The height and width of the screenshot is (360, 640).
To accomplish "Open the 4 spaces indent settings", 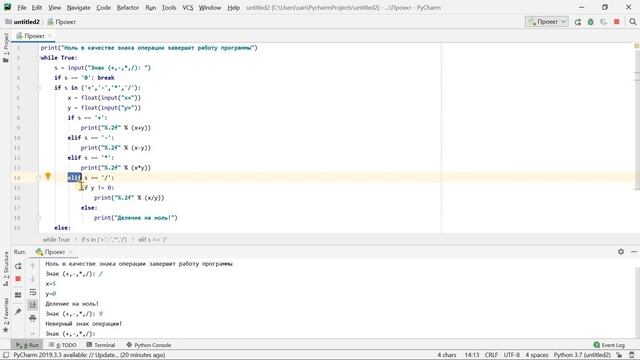I will tap(537, 355).
